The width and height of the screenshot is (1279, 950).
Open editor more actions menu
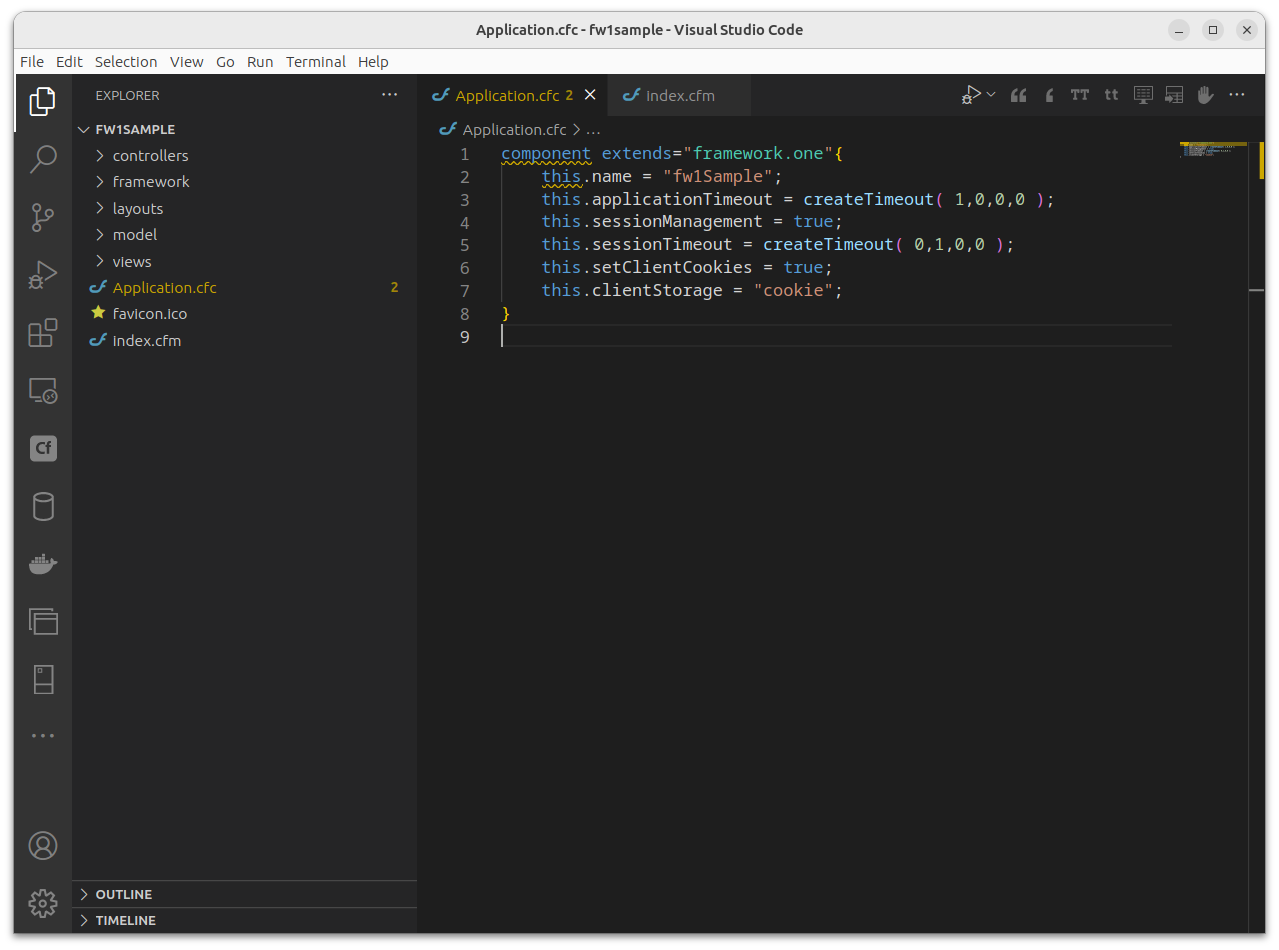1237,95
